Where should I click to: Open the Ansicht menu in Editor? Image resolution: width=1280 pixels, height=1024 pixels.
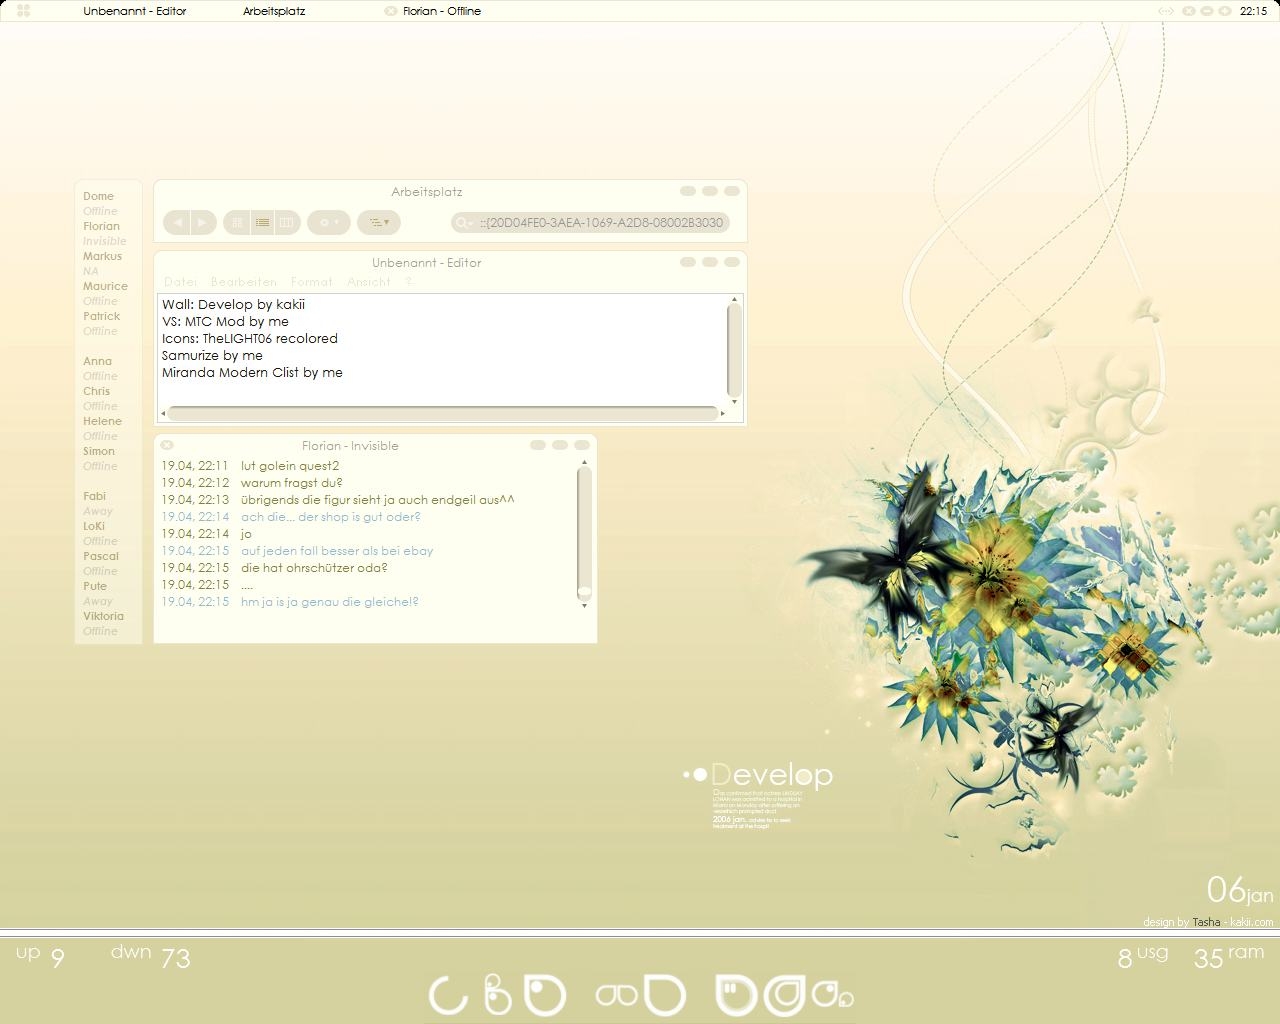point(368,282)
